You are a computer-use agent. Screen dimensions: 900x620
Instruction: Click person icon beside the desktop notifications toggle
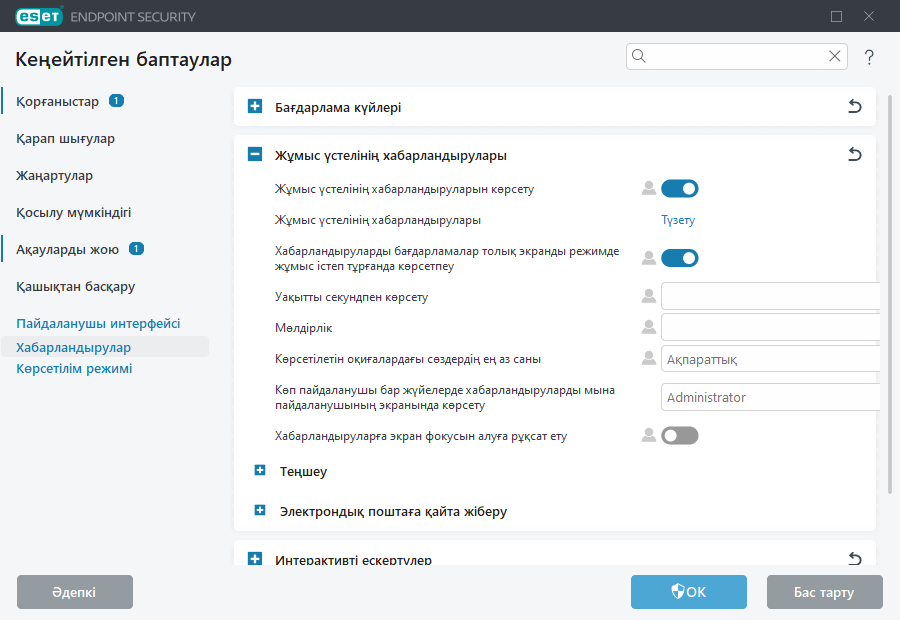(648, 188)
